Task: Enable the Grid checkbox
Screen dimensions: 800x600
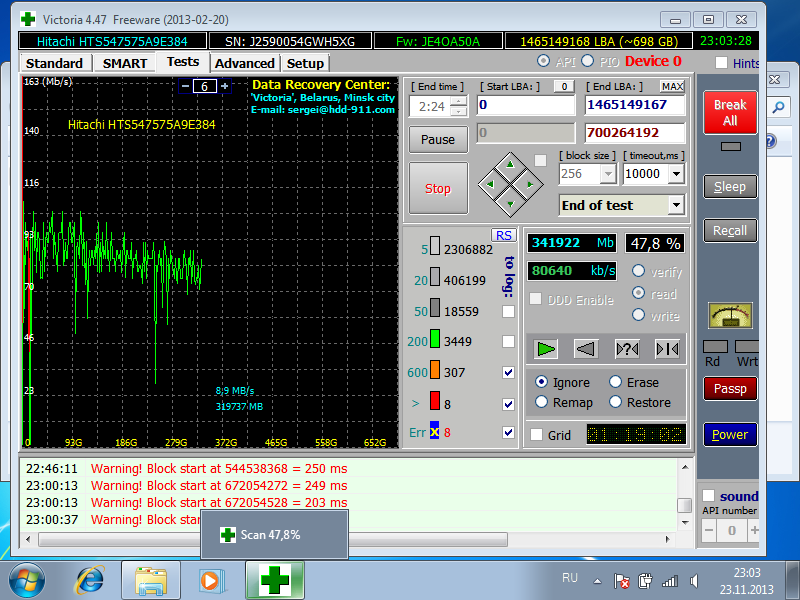Action: pos(536,435)
